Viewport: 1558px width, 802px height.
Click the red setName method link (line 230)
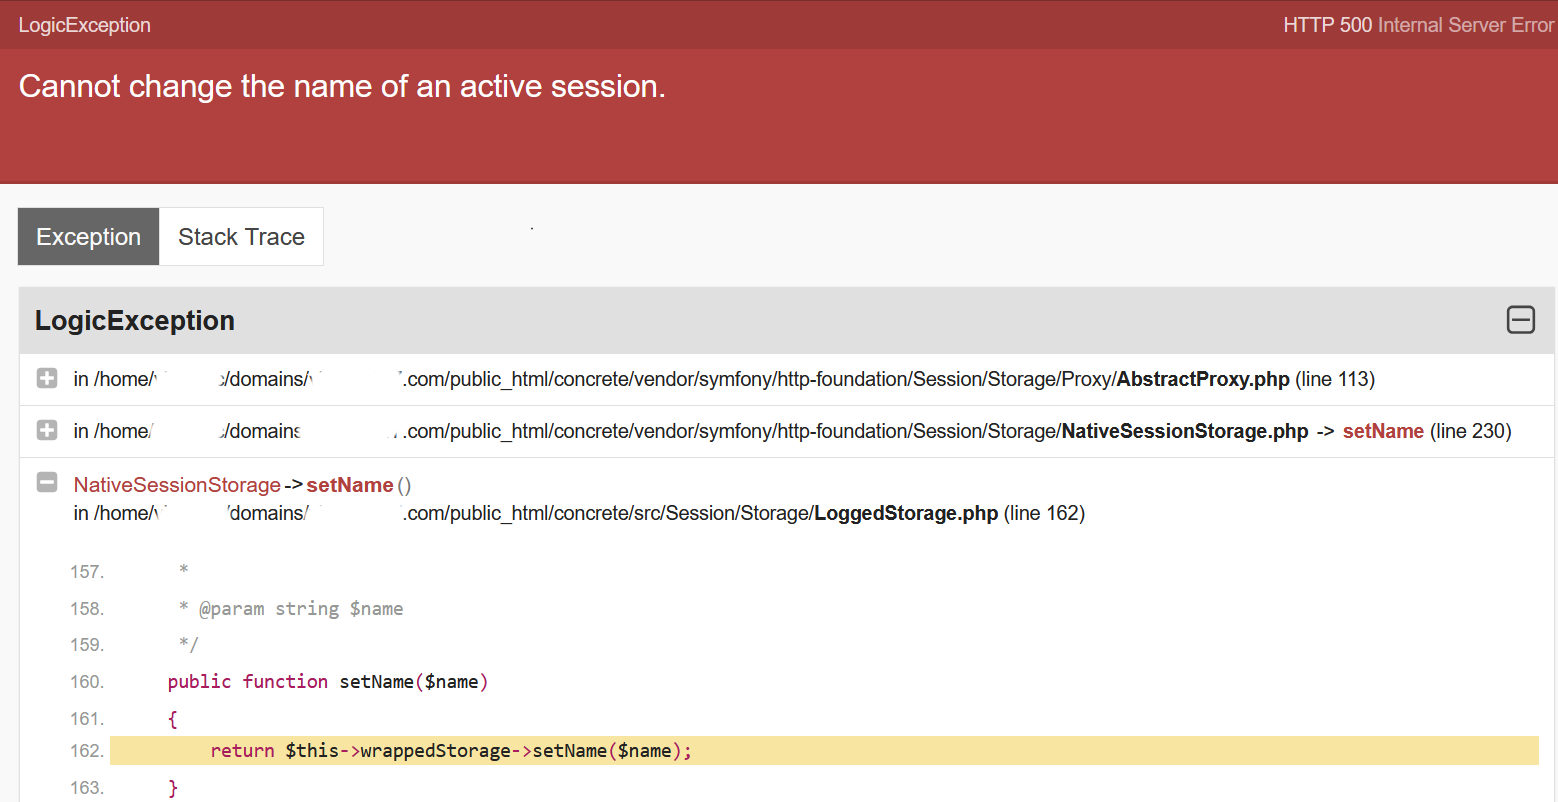click(x=1383, y=431)
